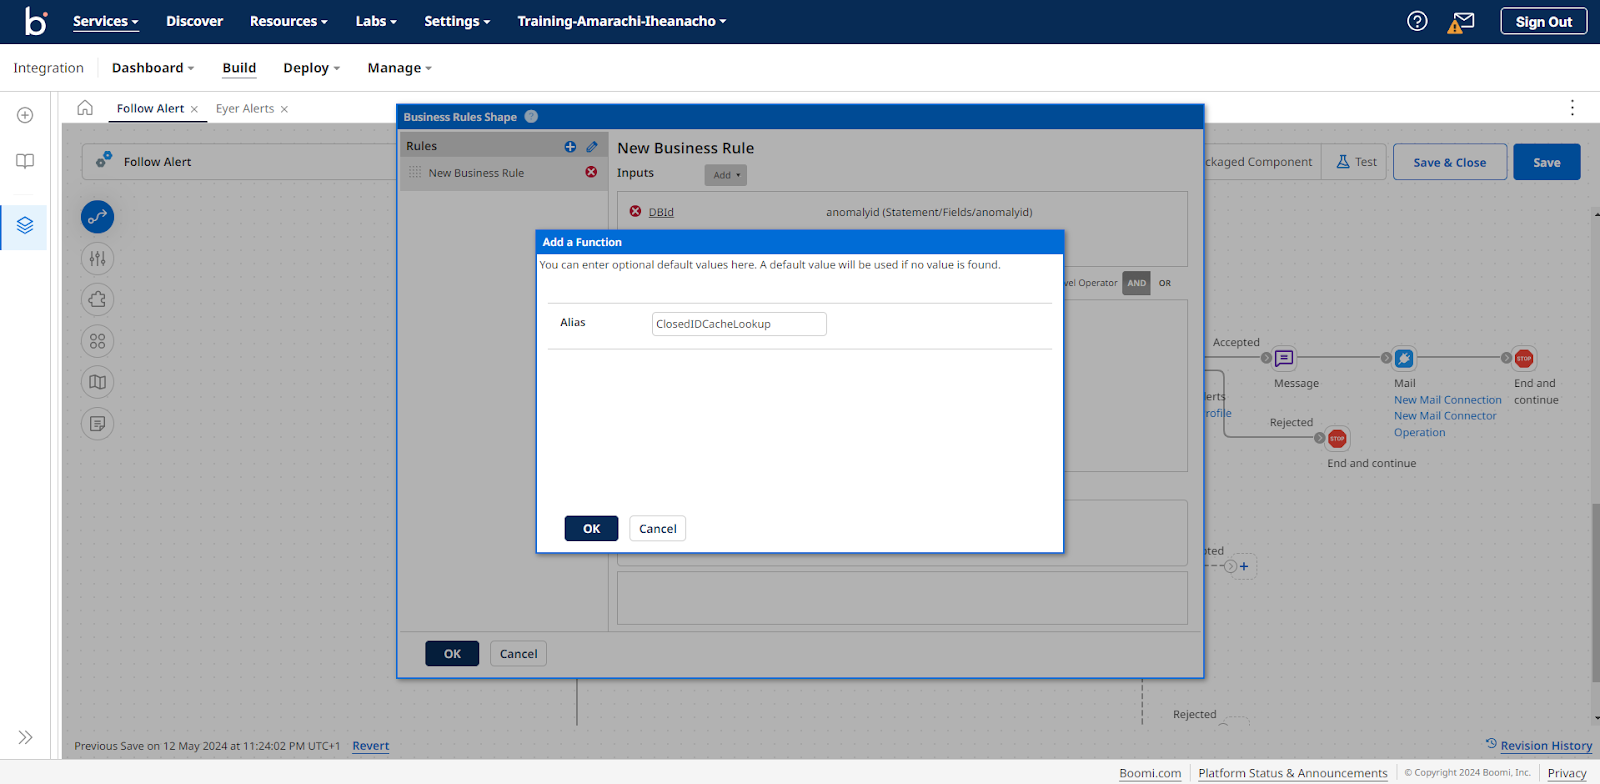1600x784 pixels.
Task: Open the Settings dropdown menu
Action: tap(457, 21)
